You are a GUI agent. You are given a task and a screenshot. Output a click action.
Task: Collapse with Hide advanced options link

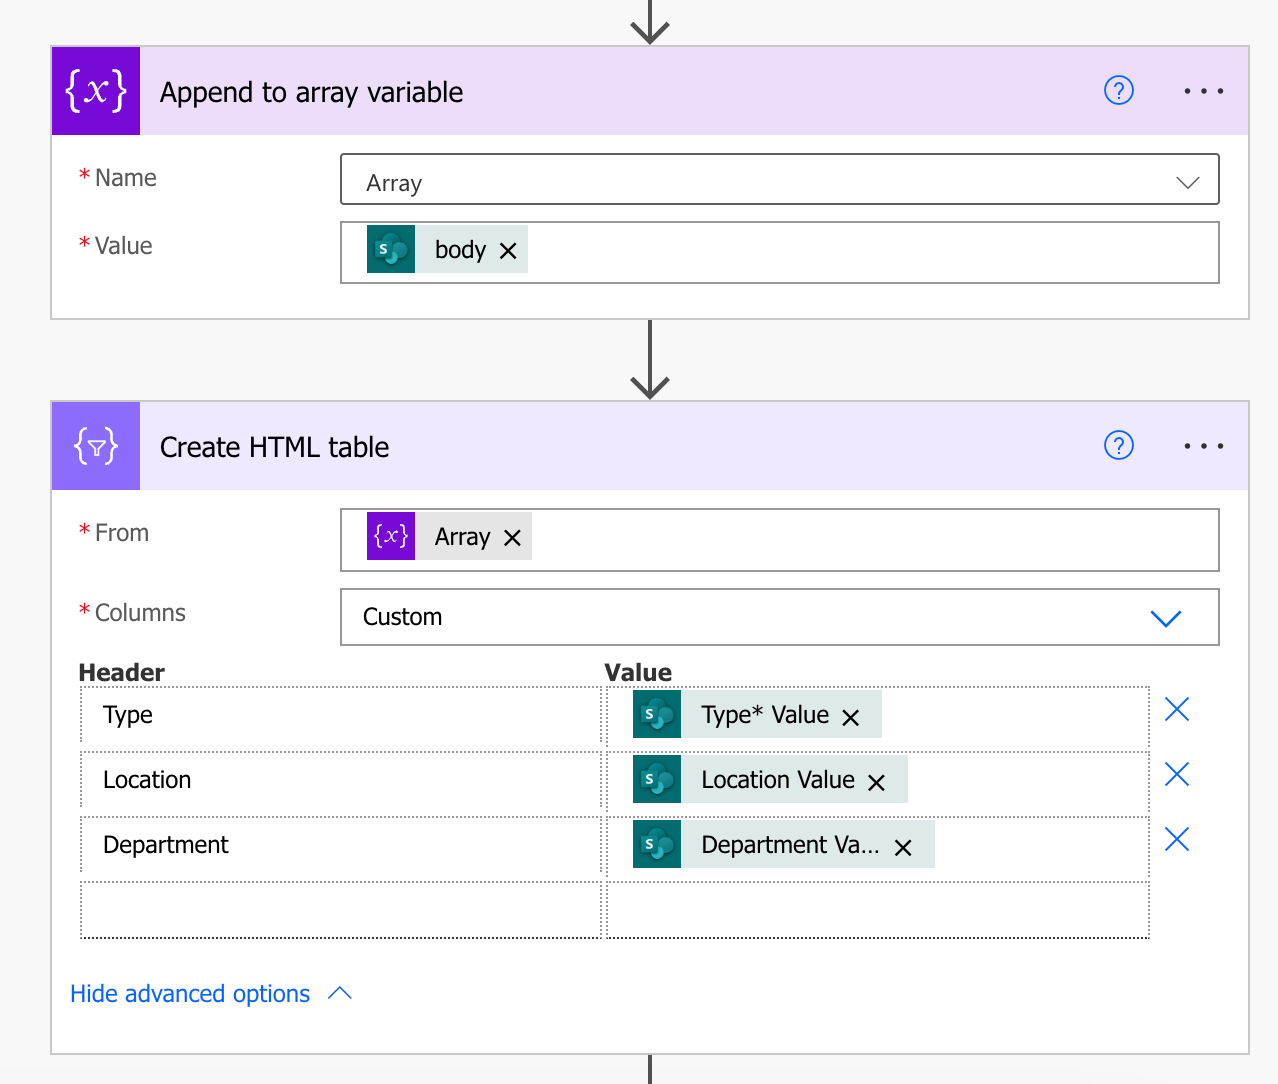[190, 994]
